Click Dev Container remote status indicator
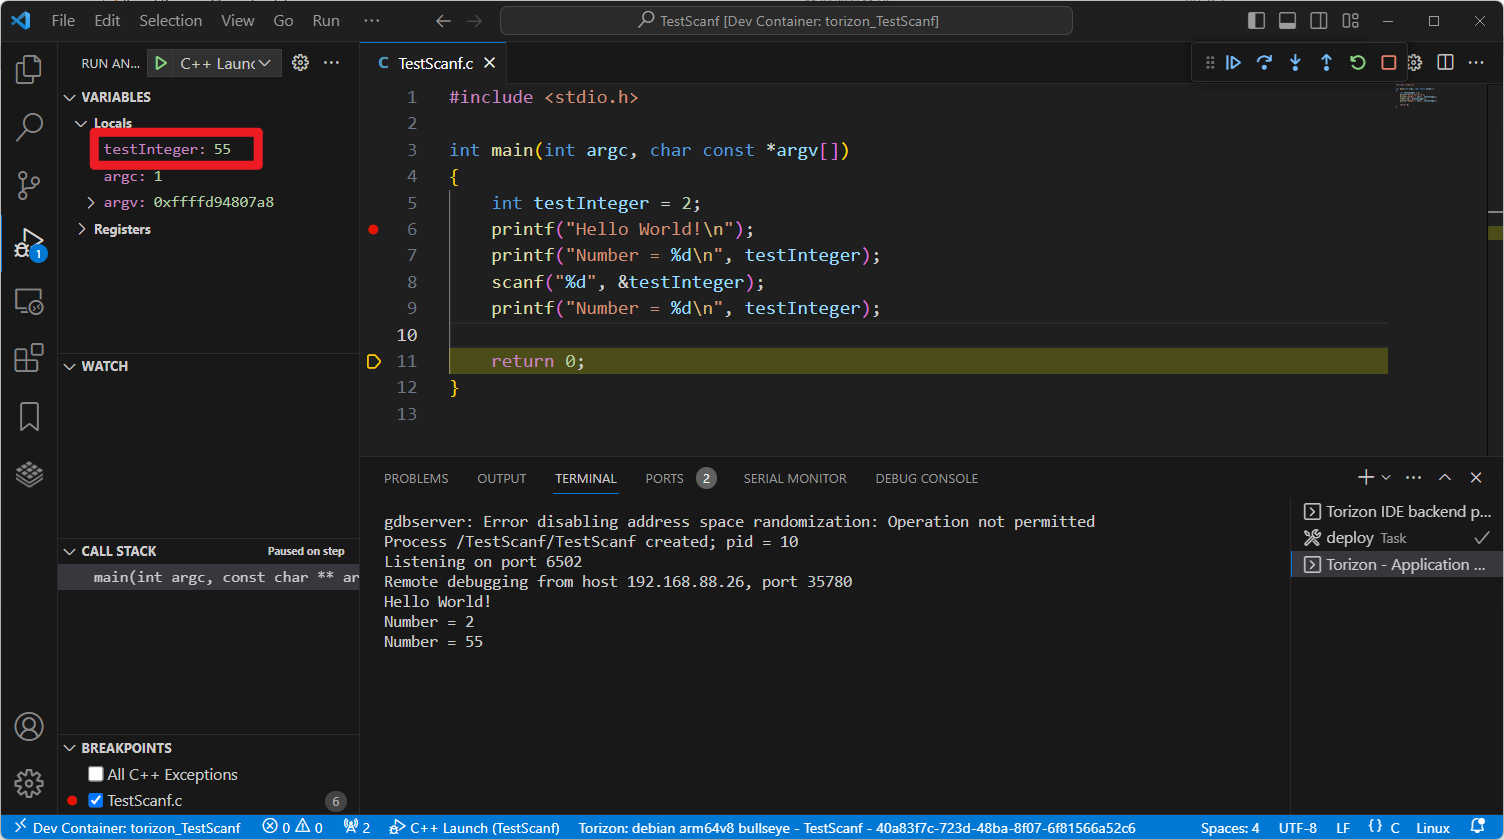The width and height of the screenshot is (1504, 840). coord(126,828)
